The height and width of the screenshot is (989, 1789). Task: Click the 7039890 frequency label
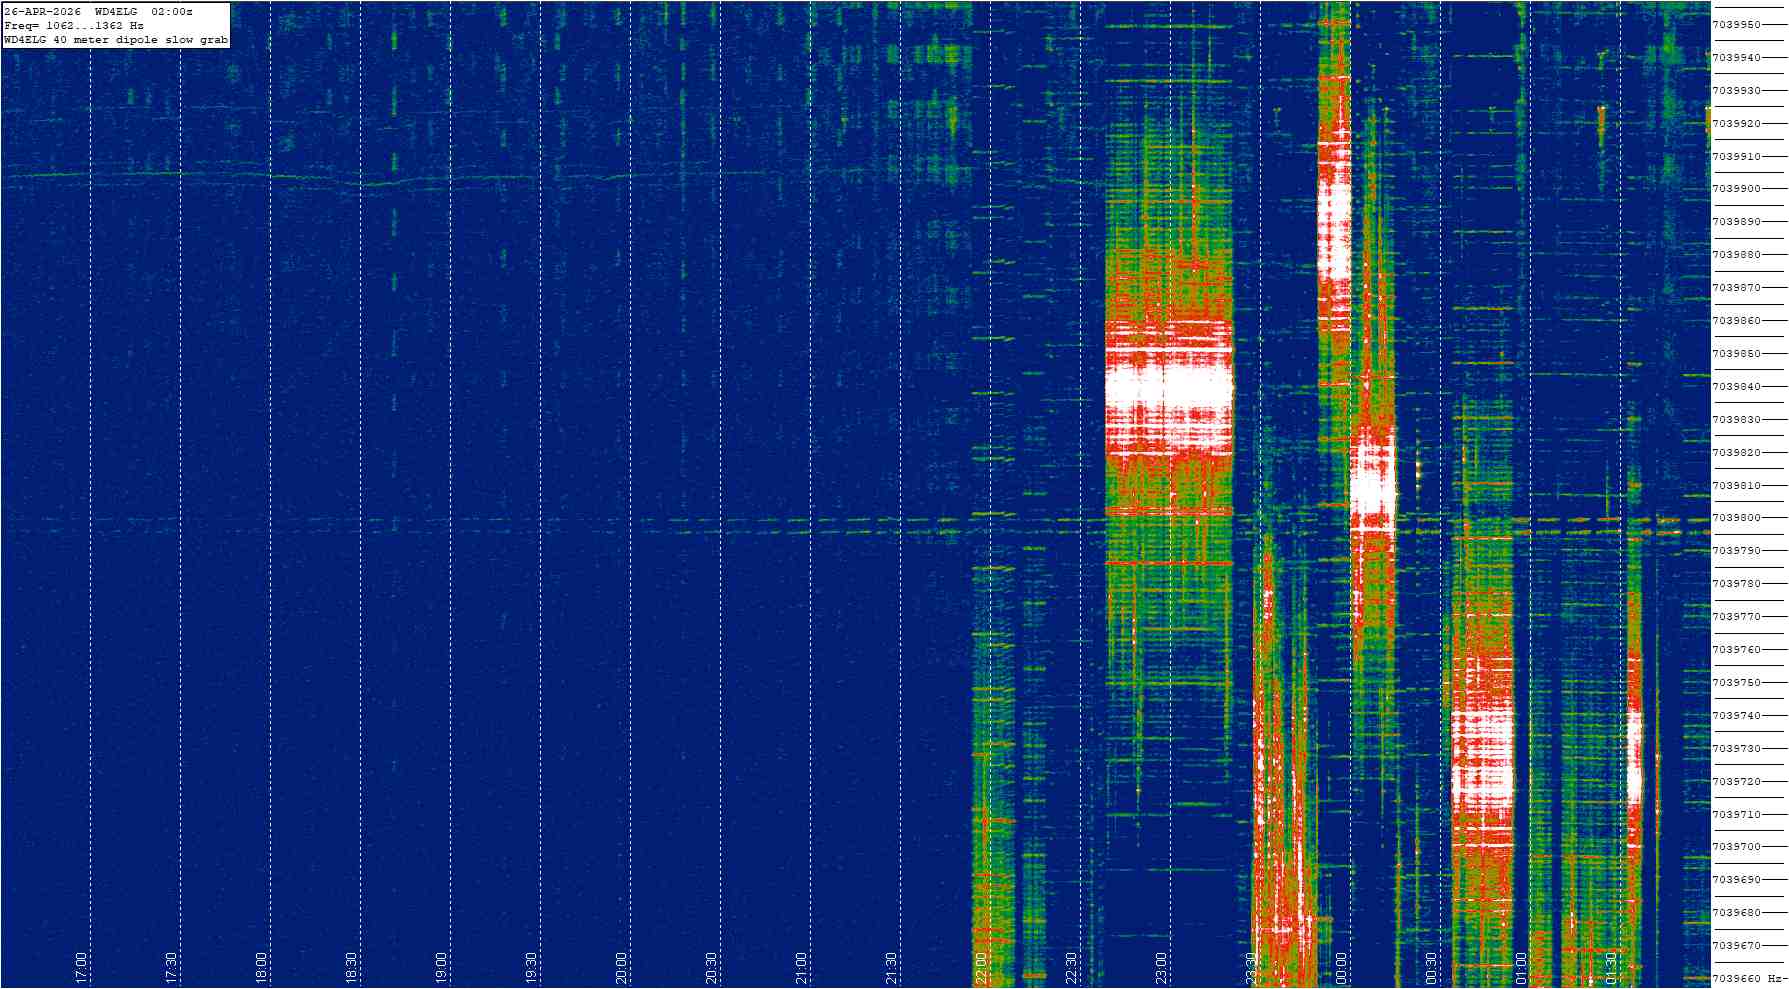point(1737,221)
